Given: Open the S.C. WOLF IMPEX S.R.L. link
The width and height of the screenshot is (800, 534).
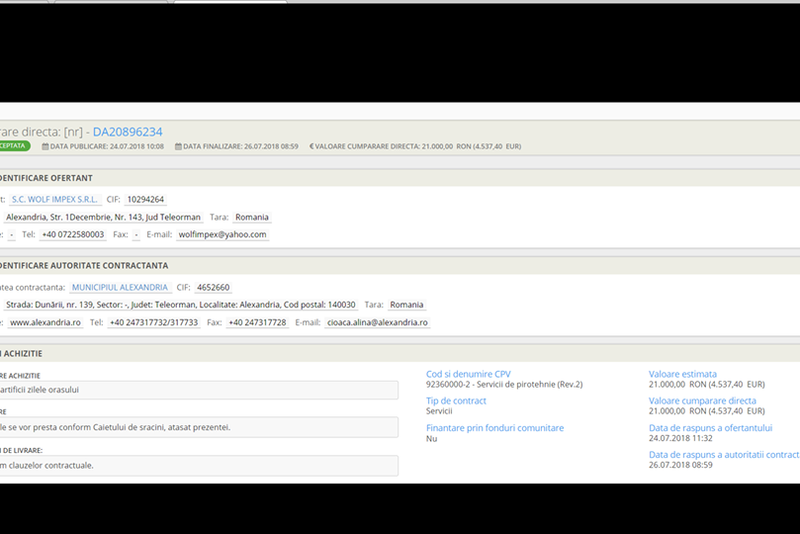Looking at the screenshot, I should click(55, 199).
